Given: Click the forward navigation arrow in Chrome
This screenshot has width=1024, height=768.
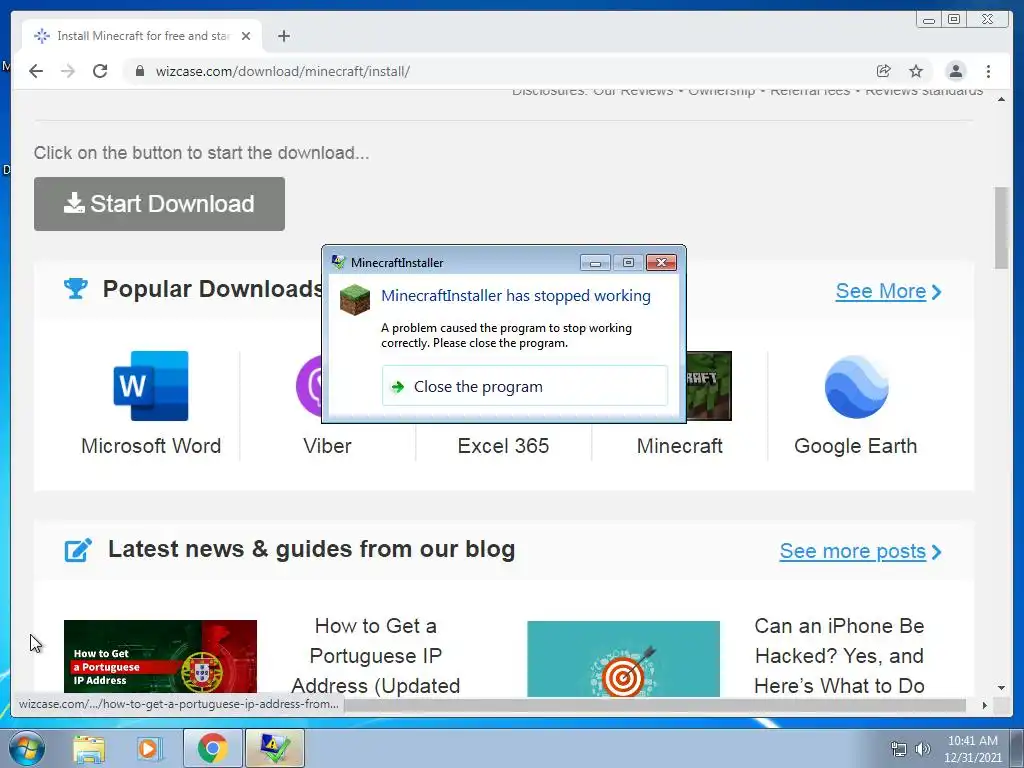Looking at the screenshot, I should (x=68, y=71).
